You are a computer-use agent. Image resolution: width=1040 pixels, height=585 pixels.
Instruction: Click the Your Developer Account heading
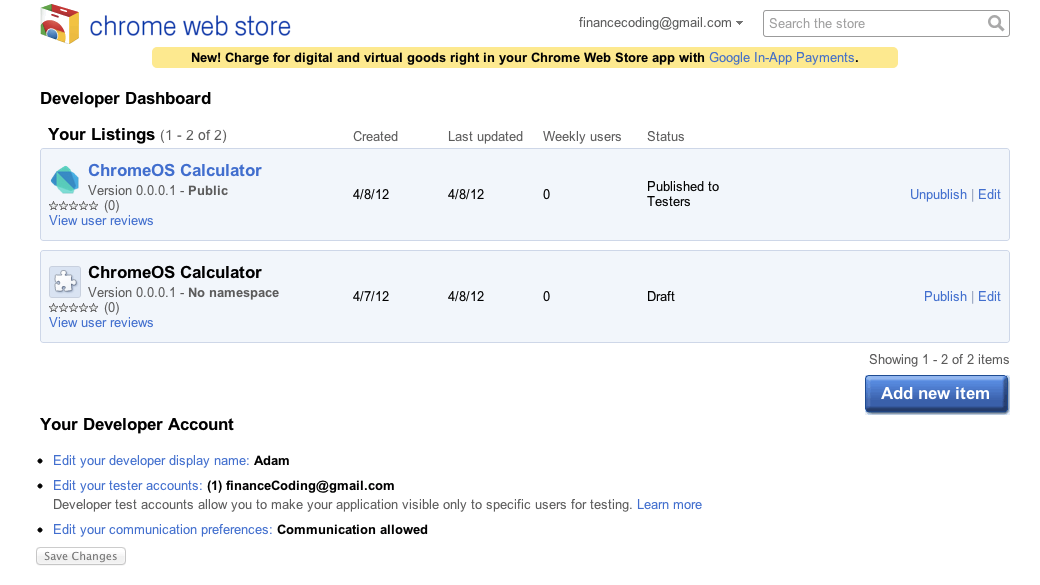click(x=137, y=424)
